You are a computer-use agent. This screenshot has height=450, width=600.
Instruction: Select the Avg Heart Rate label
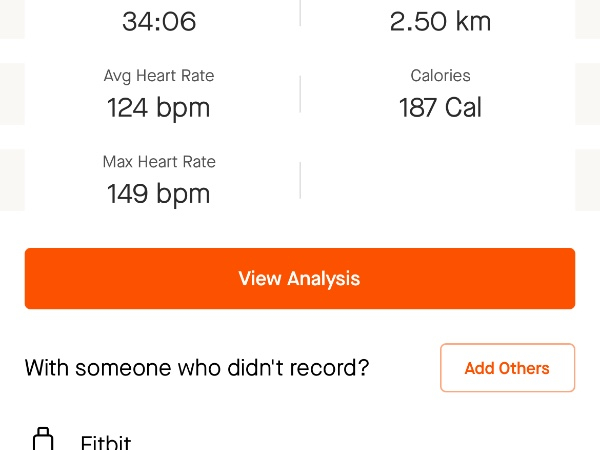point(158,76)
